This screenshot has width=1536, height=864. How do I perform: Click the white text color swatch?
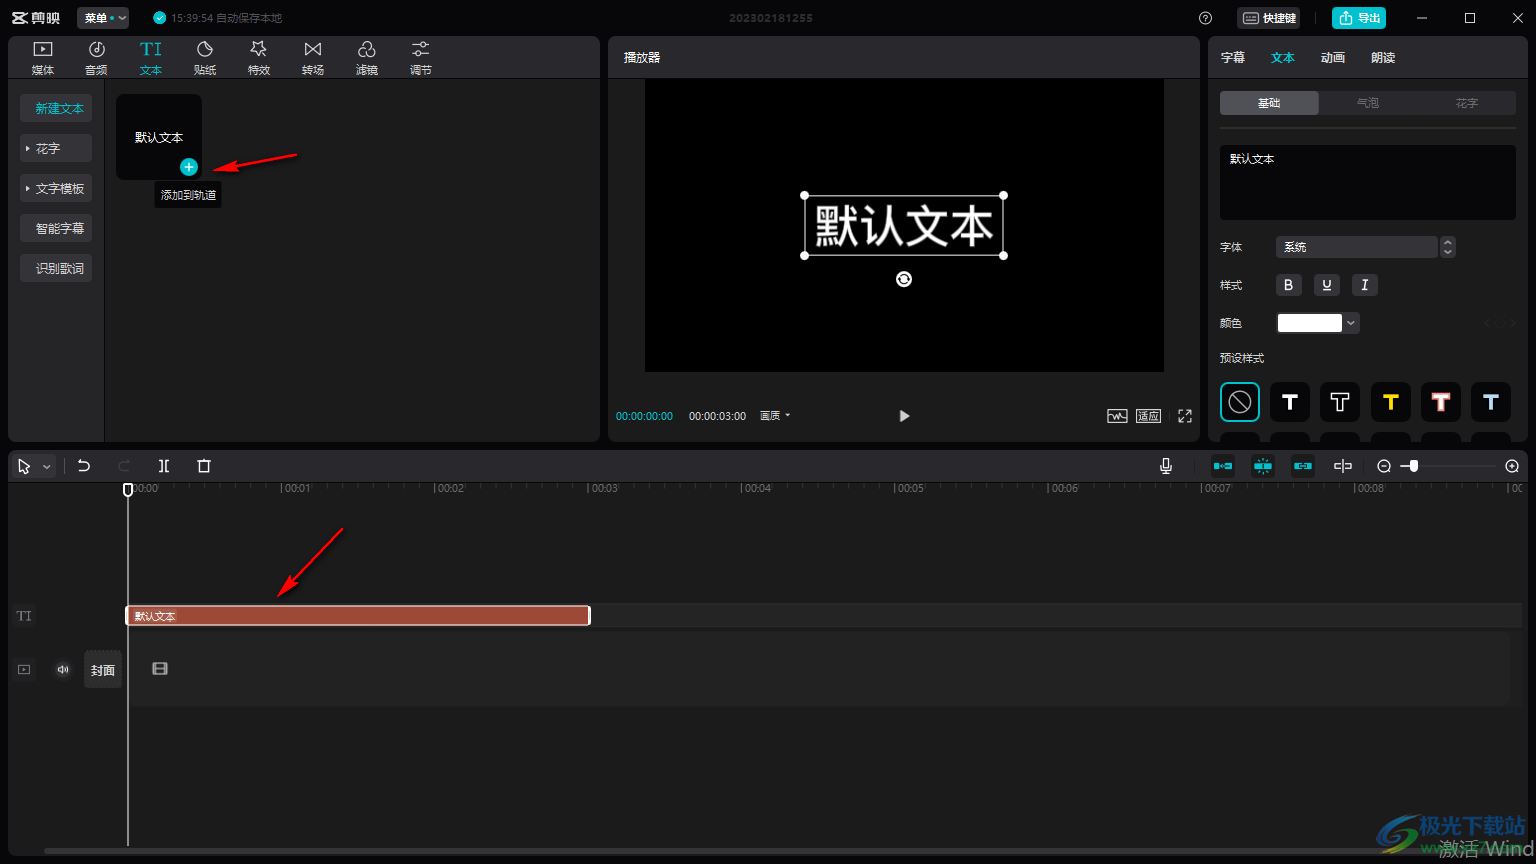coord(1310,323)
